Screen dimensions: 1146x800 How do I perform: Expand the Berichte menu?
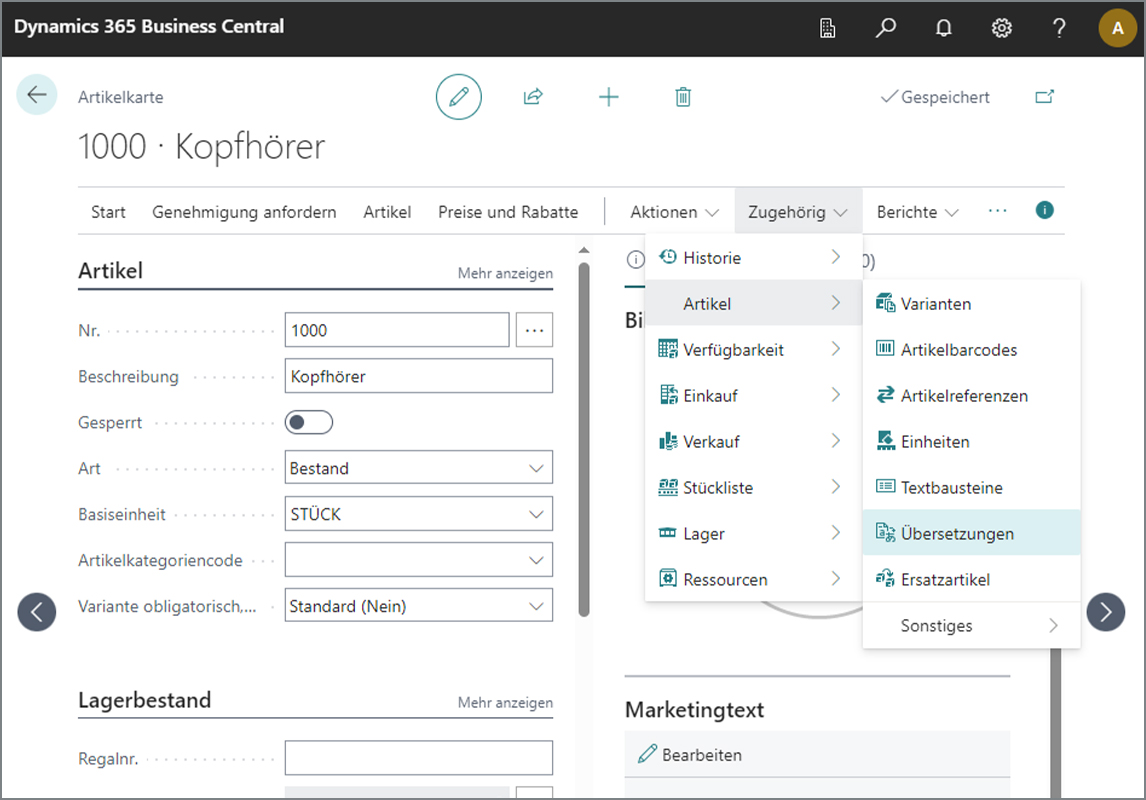[917, 212]
